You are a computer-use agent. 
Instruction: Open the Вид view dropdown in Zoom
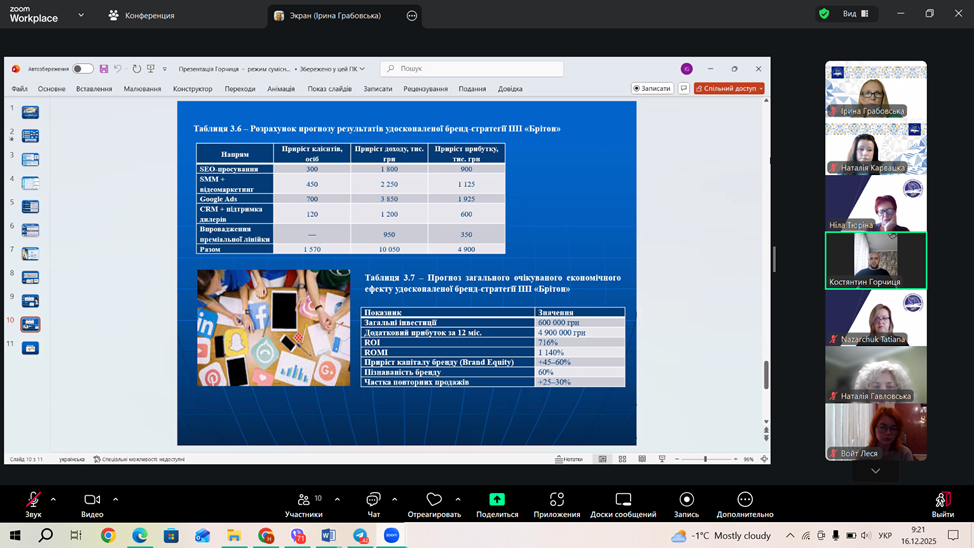click(856, 14)
